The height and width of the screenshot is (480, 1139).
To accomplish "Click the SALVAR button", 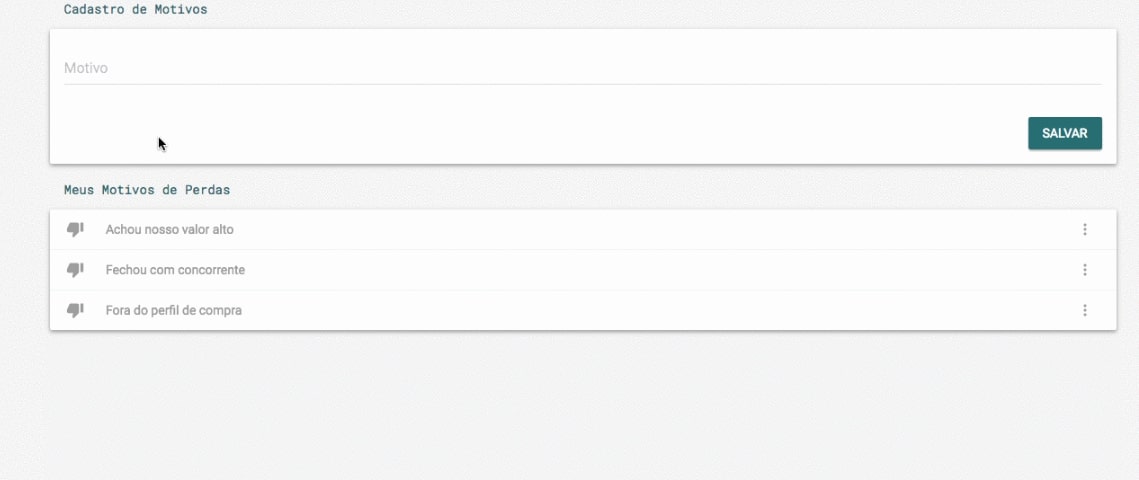I will pyautogui.click(x=1065, y=134).
